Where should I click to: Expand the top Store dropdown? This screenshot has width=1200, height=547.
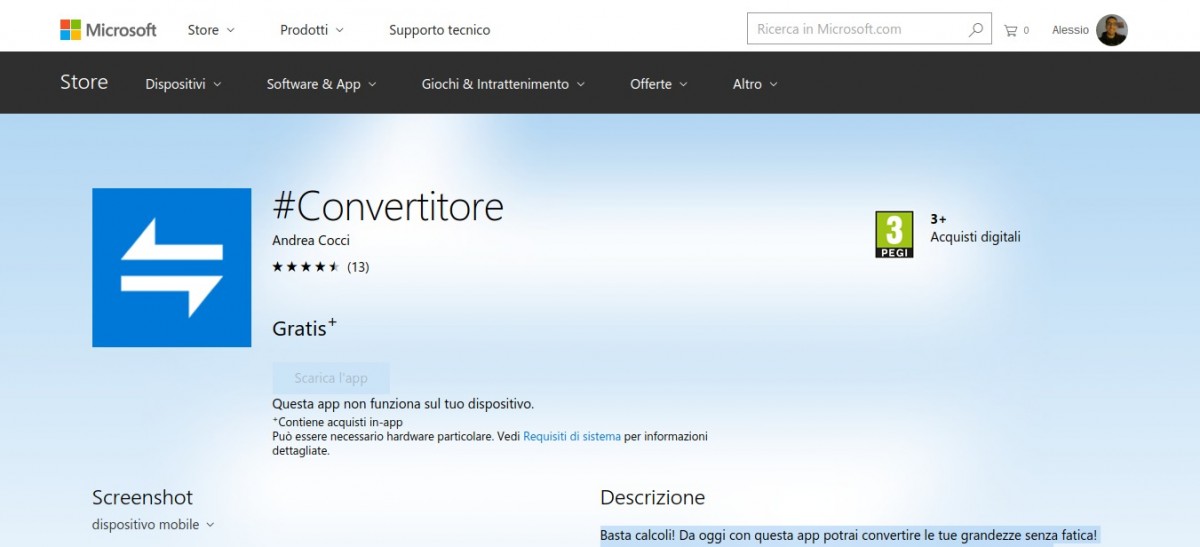pos(211,30)
